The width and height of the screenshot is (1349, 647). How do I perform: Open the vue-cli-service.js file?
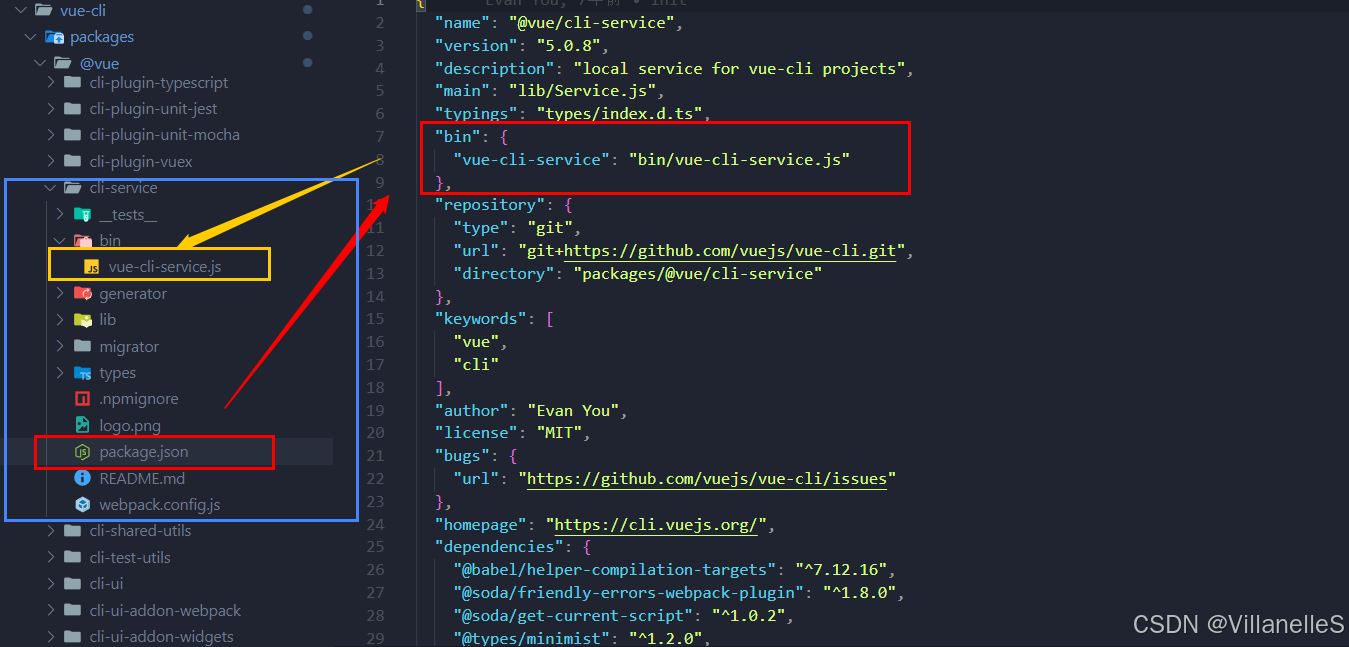coord(165,267)
